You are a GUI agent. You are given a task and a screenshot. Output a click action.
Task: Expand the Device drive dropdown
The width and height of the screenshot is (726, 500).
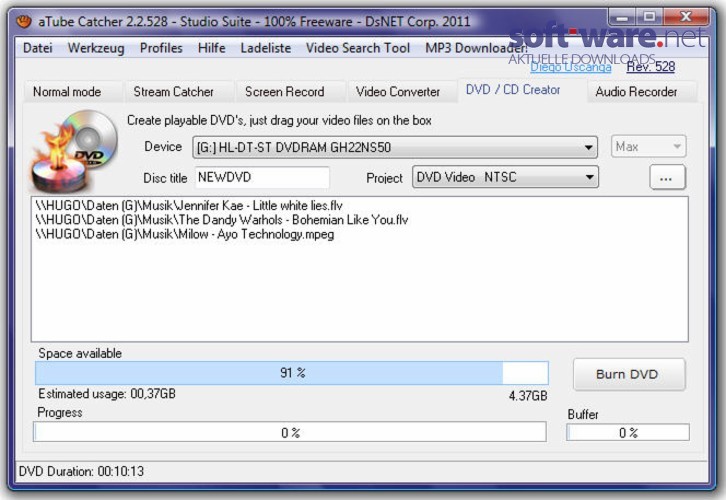(x=395, y=147)
